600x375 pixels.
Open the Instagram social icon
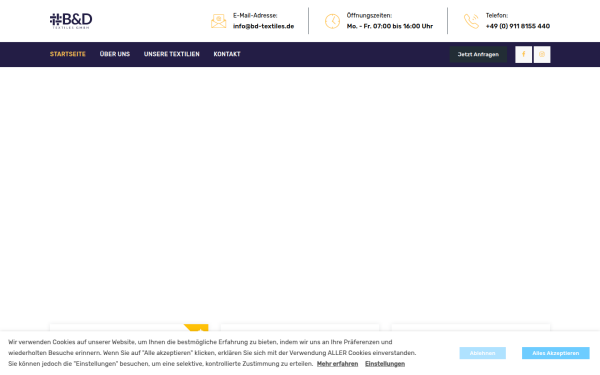click(x=542, y=54)
